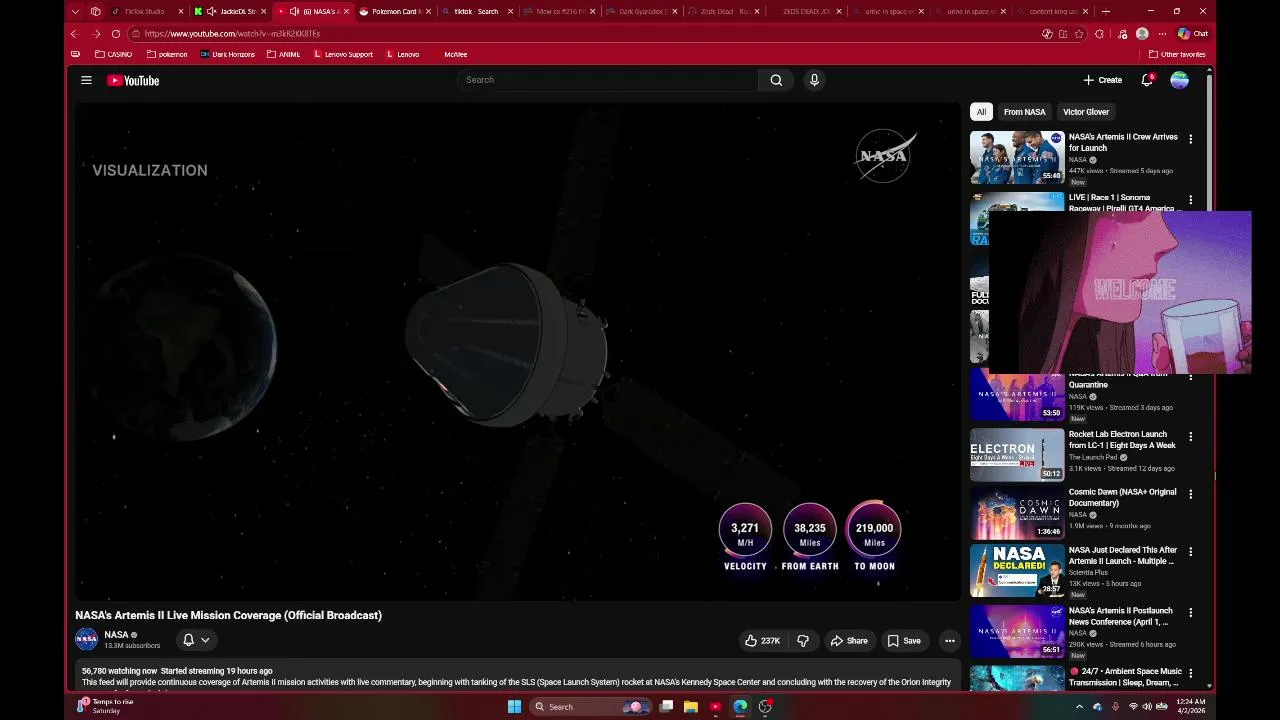The width and height of the screenshot is (1280, 720).
Task: Open the Windows Start menu
Action: pos(514,706)
